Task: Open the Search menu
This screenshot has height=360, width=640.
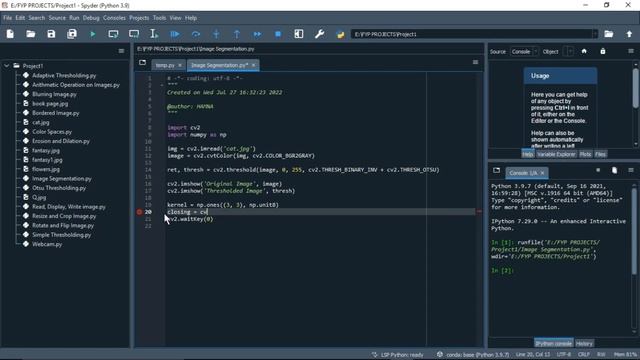Action: click(x=37, y=18)
